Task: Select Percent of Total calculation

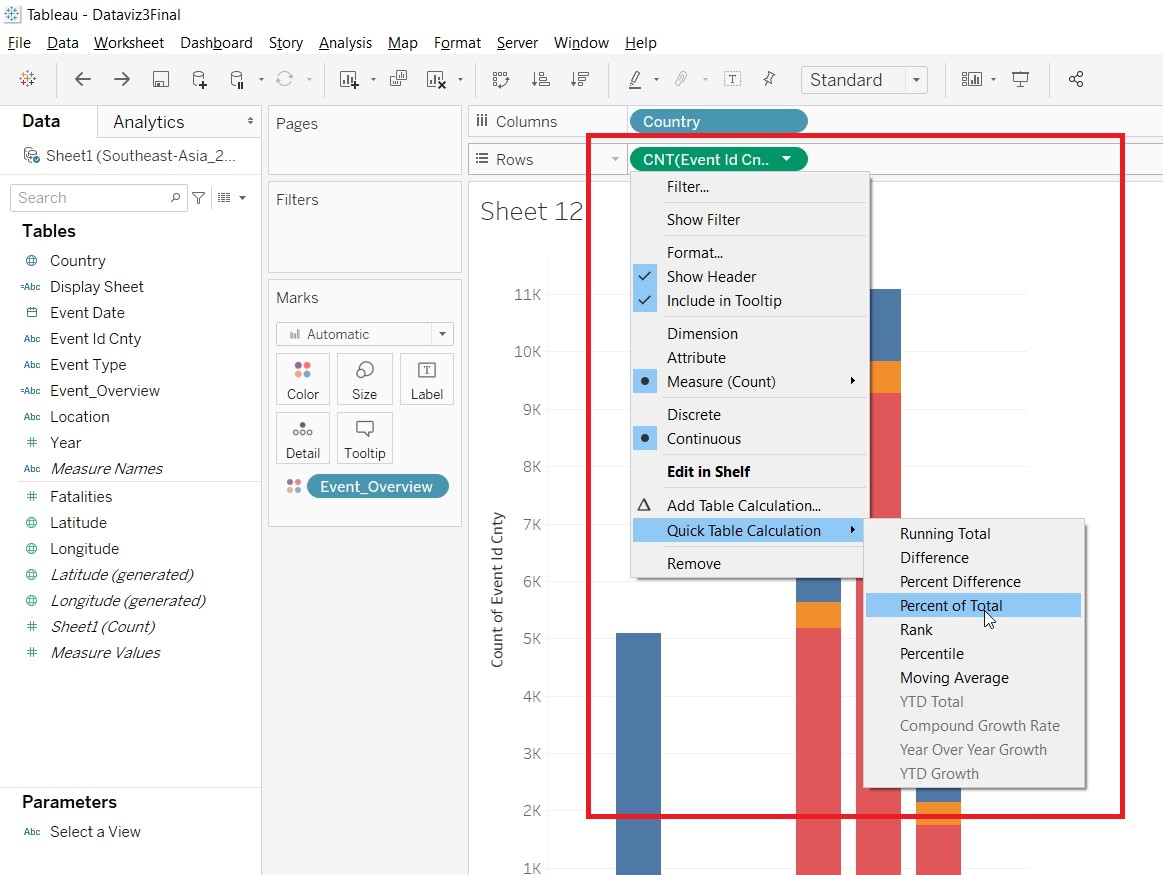Action: point(951,606)
